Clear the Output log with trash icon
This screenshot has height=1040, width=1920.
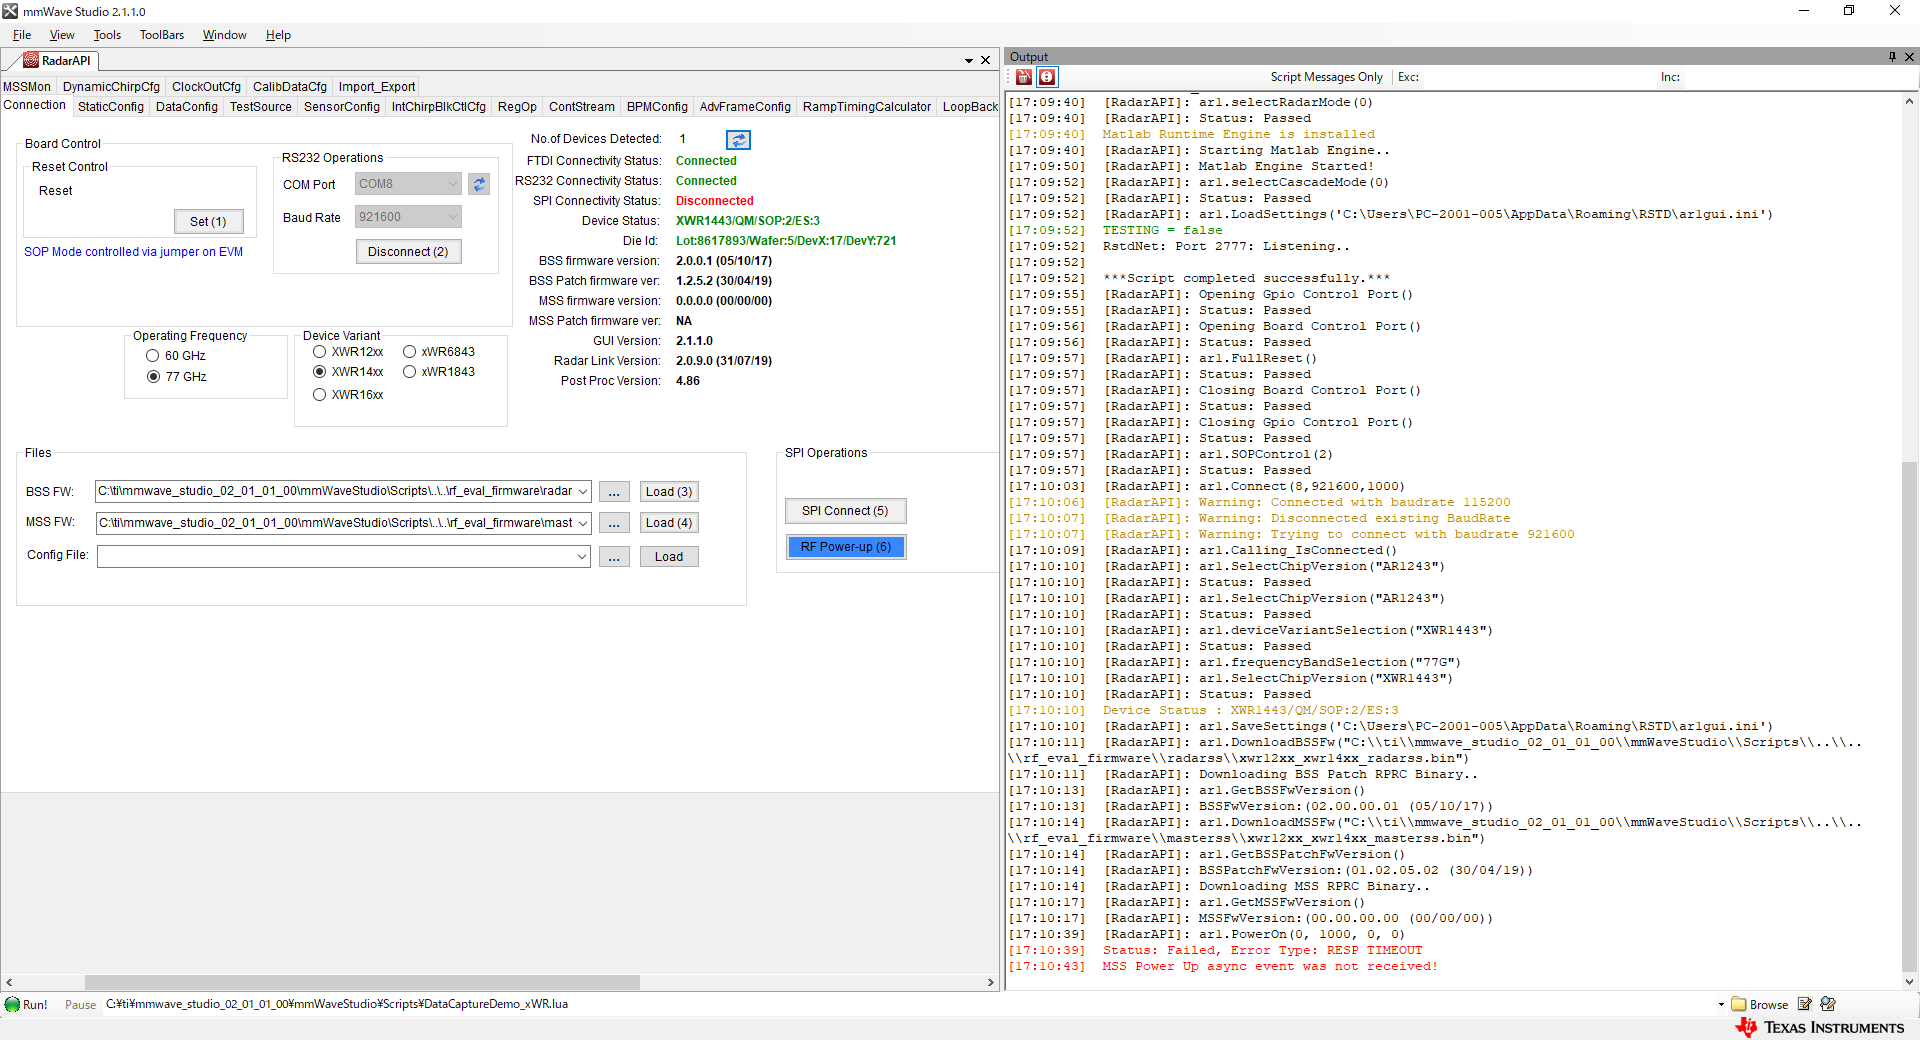[x=1024, y=77]
